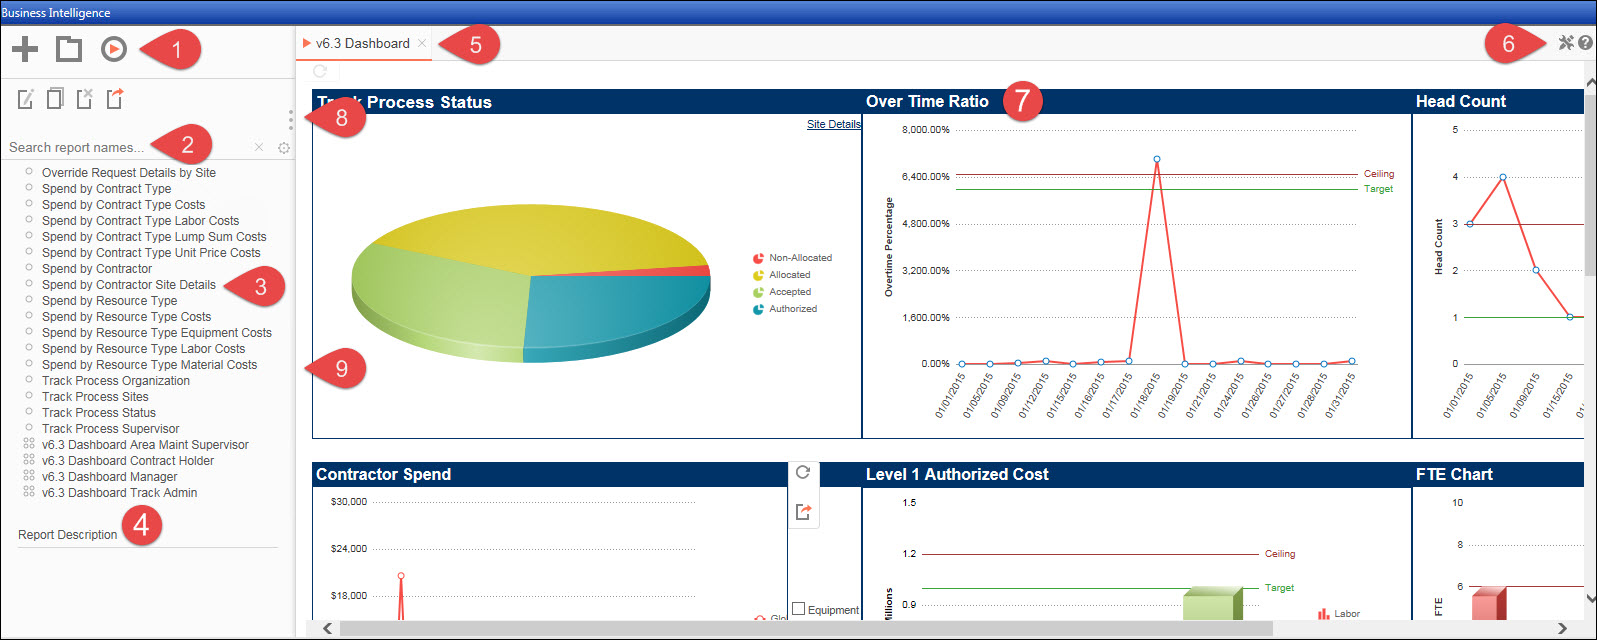Toggle the Equipment checkbox

tap(798, 608)
